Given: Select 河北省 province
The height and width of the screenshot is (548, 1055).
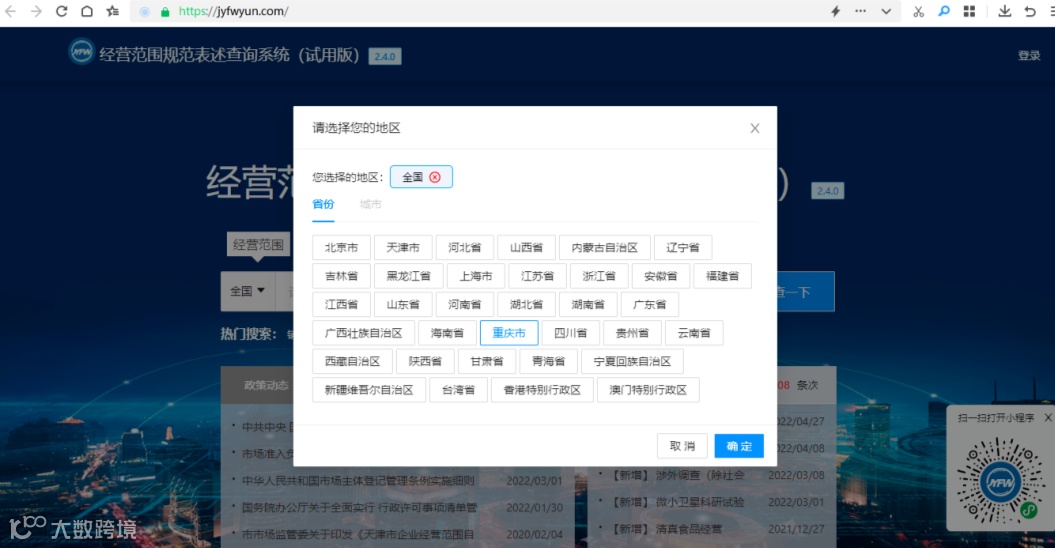Looking at the screenshot, I should click(x=464, y=247).
